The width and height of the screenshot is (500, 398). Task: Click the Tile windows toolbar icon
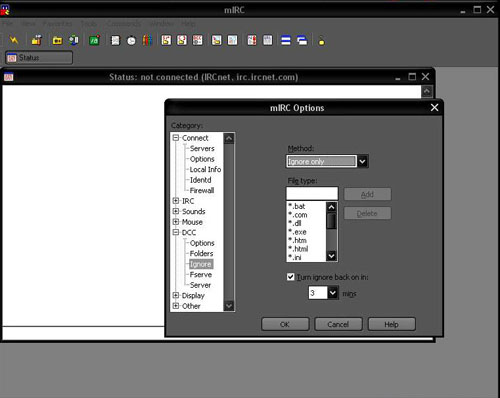286,40
